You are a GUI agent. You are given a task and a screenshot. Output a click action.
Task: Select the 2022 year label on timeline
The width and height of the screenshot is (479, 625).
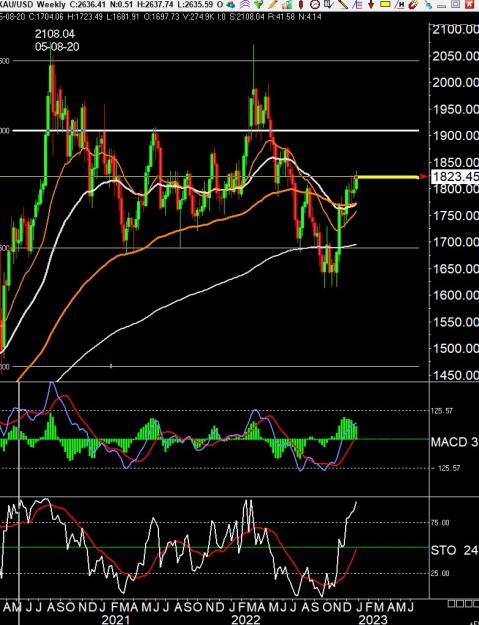(x=248, y=619)
